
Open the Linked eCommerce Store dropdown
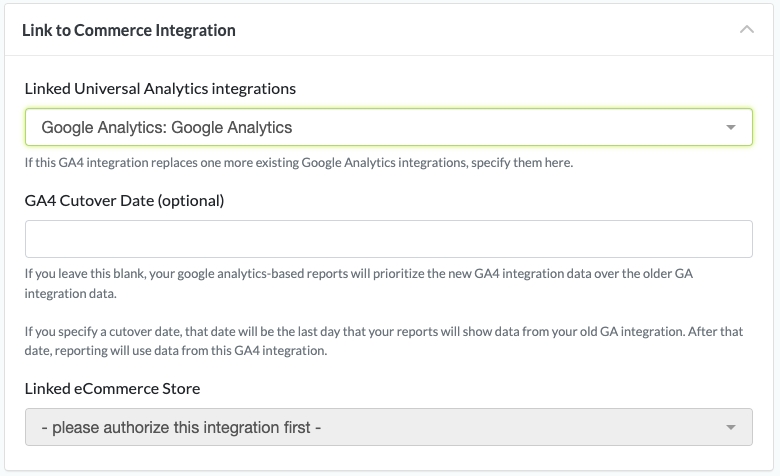388,427
